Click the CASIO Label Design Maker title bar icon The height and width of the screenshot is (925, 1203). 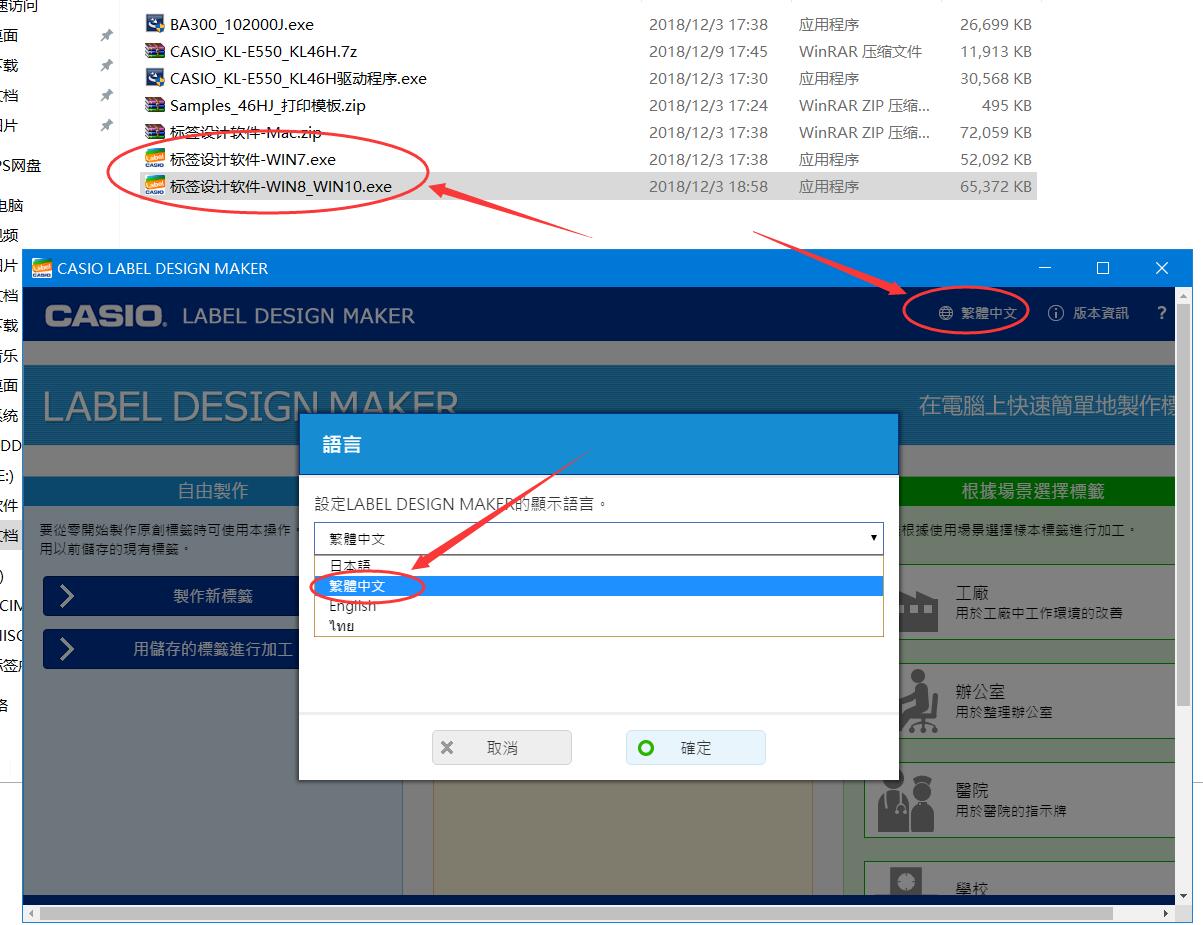tap(42, 268)
